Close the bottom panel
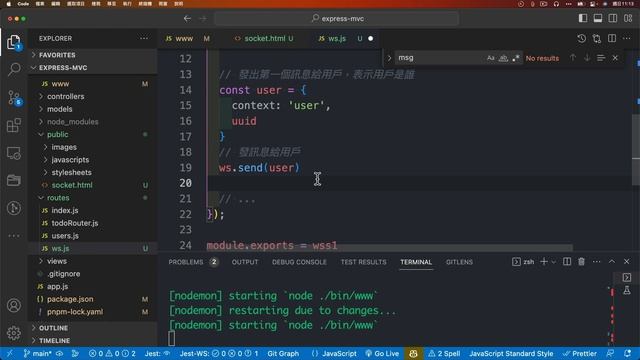This screenshot has height=360, width=640. pyautogui.click(x=627, y=262)
